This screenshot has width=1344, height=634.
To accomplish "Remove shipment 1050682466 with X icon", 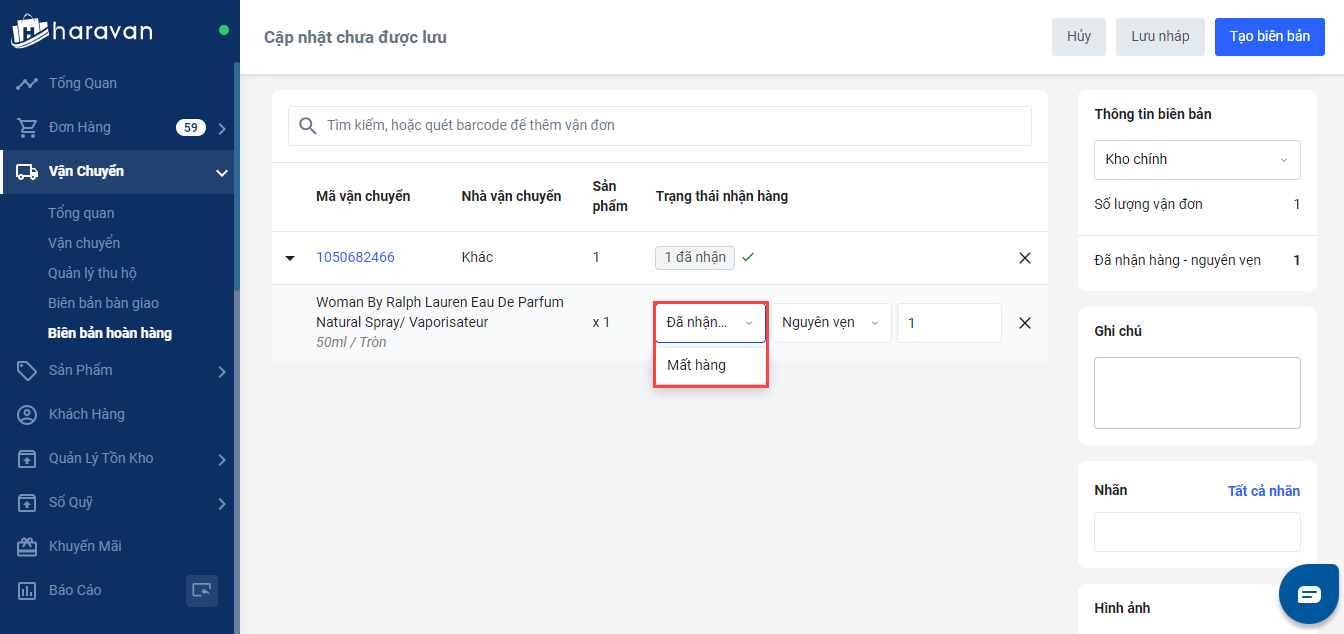I will click(x=1024, y=258).
